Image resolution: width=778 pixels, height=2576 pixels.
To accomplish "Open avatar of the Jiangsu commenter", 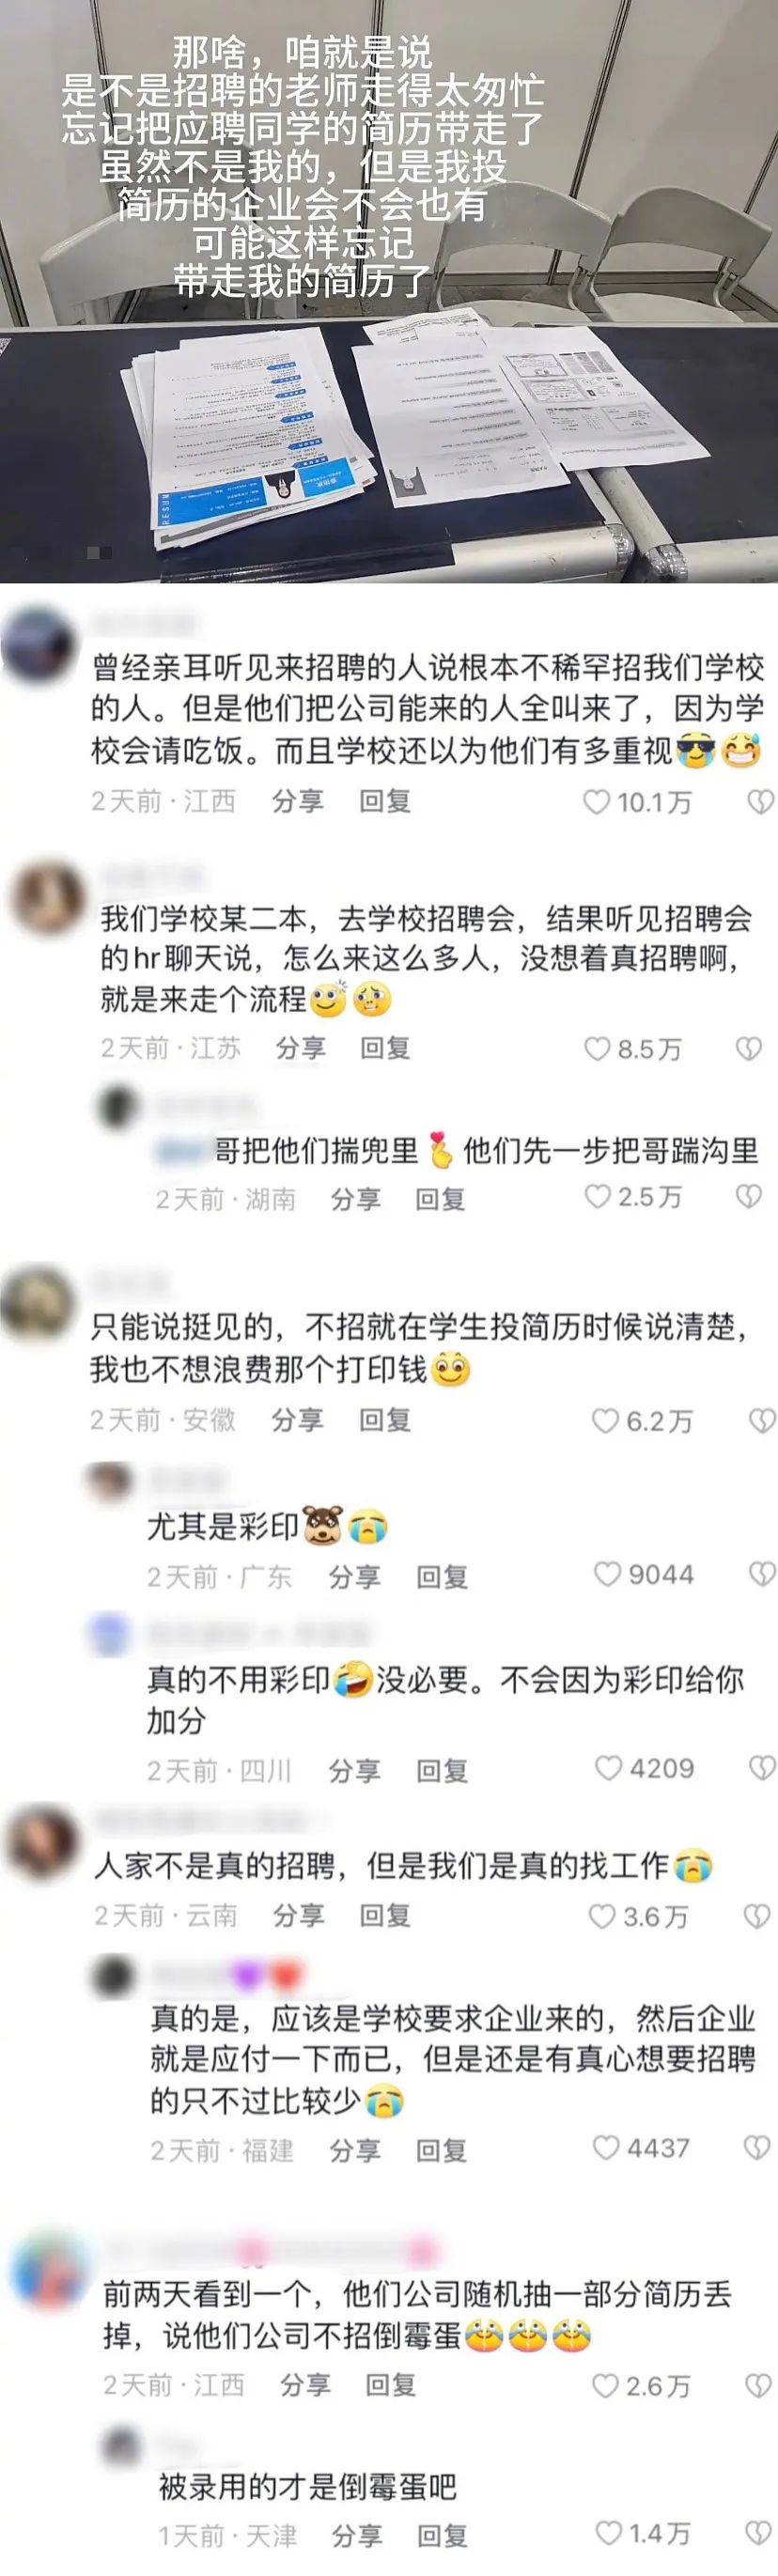I will [x=46, y=898].
